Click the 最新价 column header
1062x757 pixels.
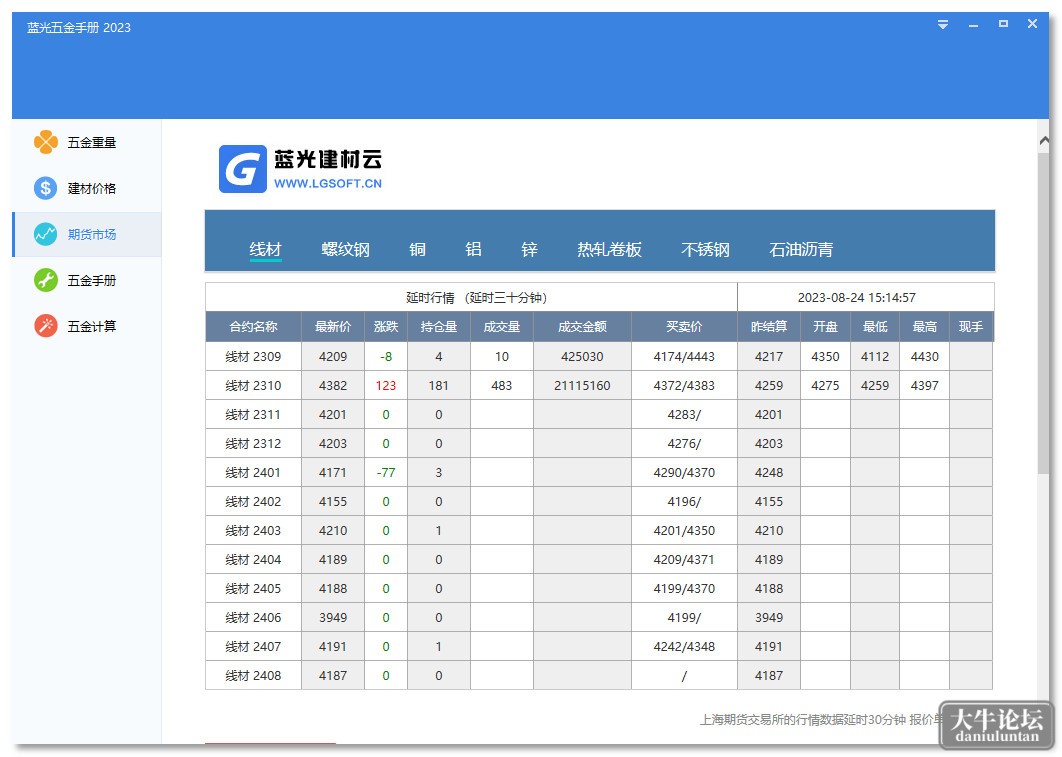click(x=333, y=326)
